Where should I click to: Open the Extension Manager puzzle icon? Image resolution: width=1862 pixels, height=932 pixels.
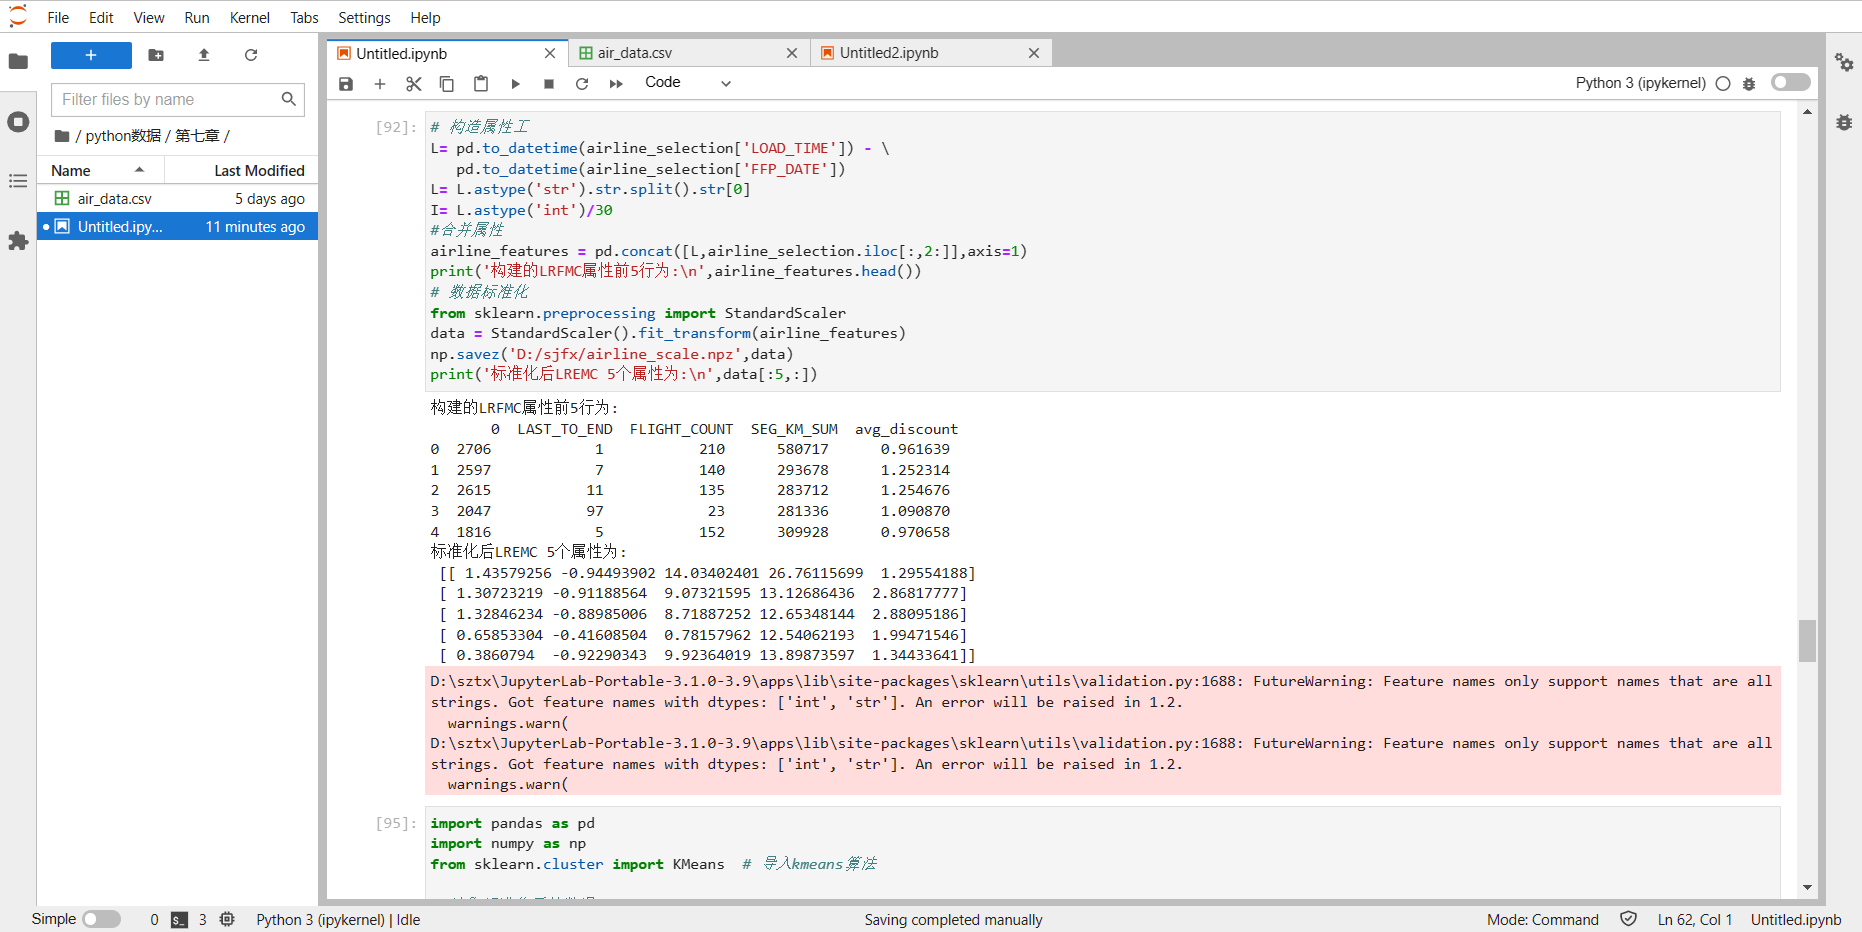tap(18, 241)
